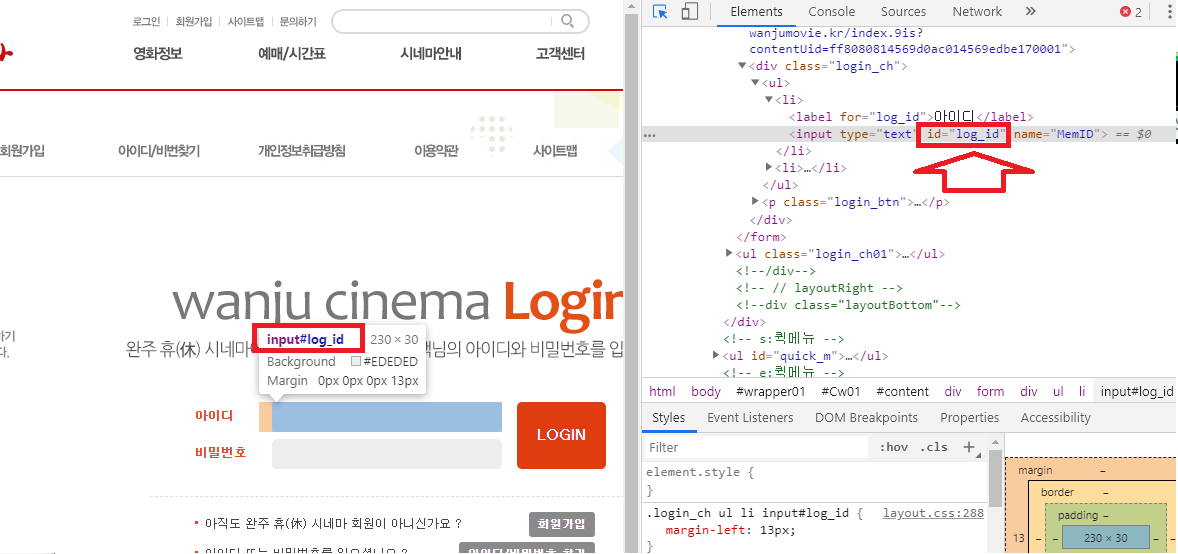The width and height of the screenshot is (1178, 554).
Task: Click the top 회원가입 link
Action: pyautogui.click(x=194, y=21)
